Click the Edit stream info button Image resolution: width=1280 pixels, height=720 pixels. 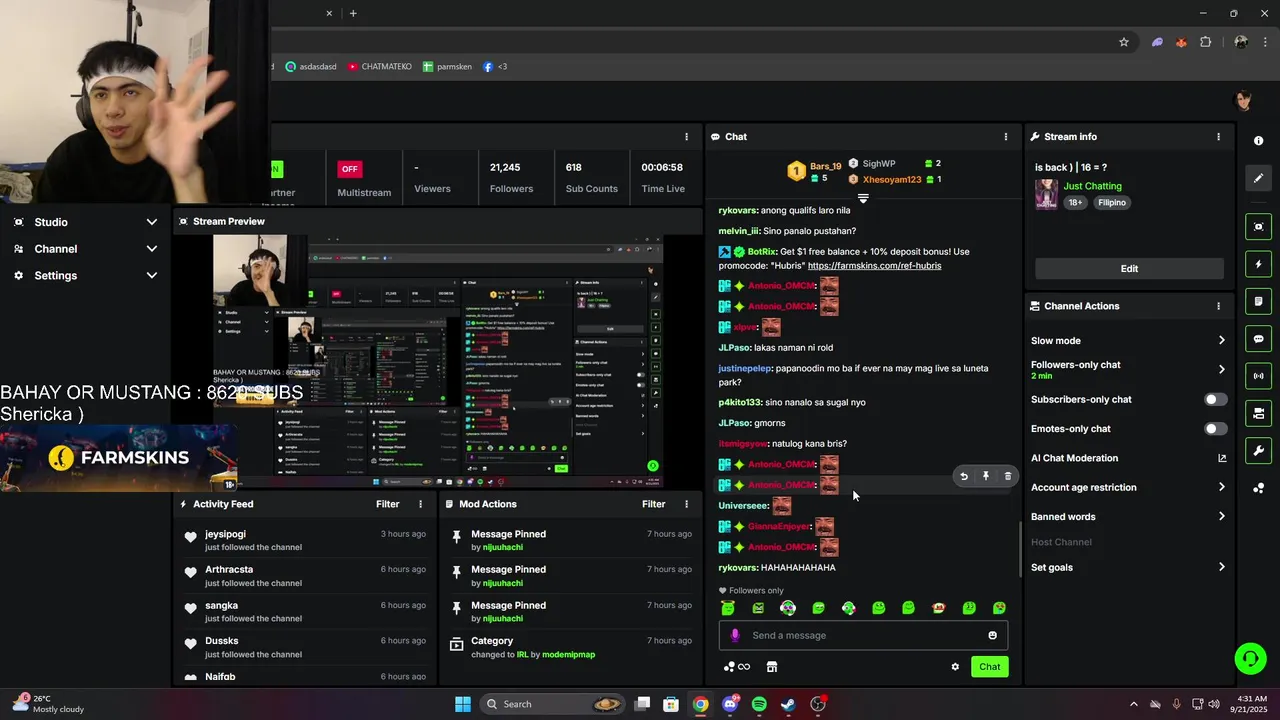(x=1129, y=269)
